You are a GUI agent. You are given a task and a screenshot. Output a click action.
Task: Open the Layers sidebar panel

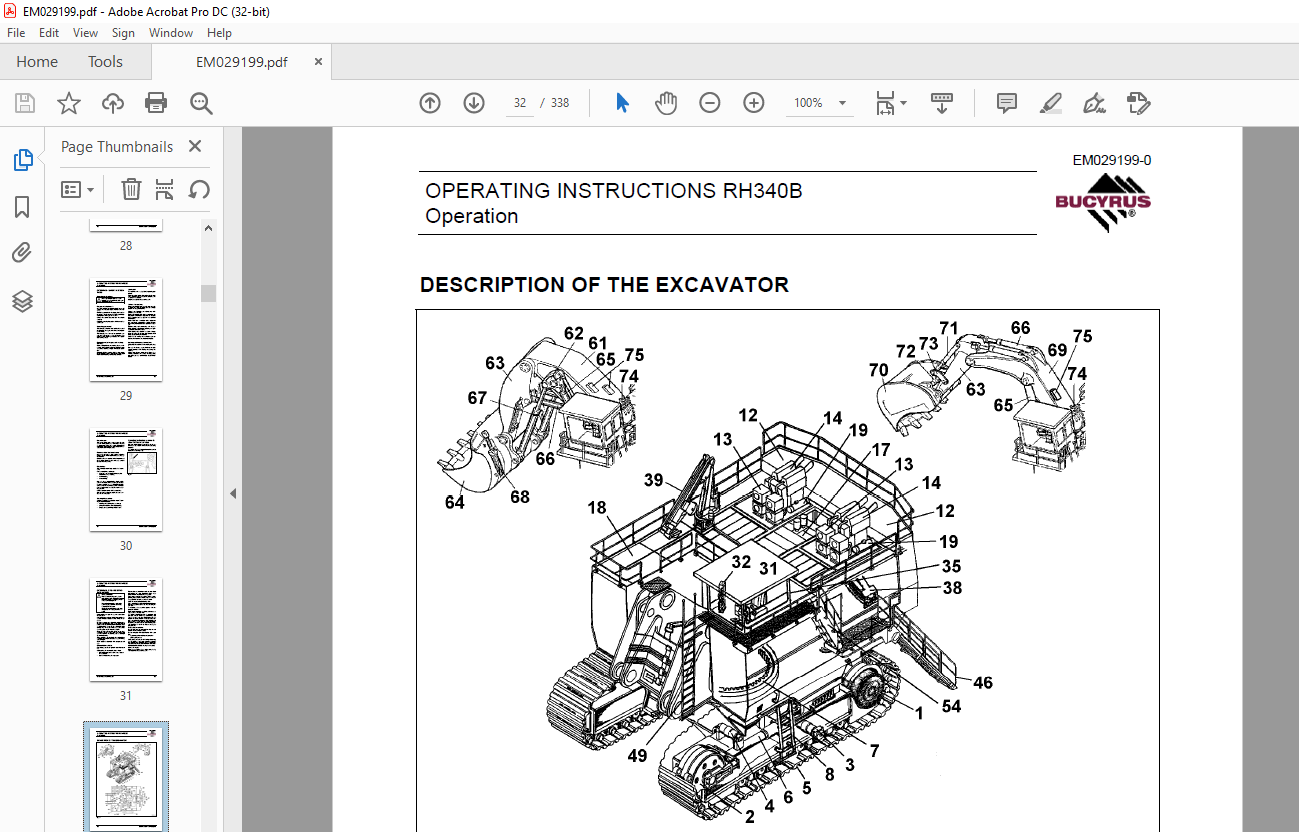(22, 301)
